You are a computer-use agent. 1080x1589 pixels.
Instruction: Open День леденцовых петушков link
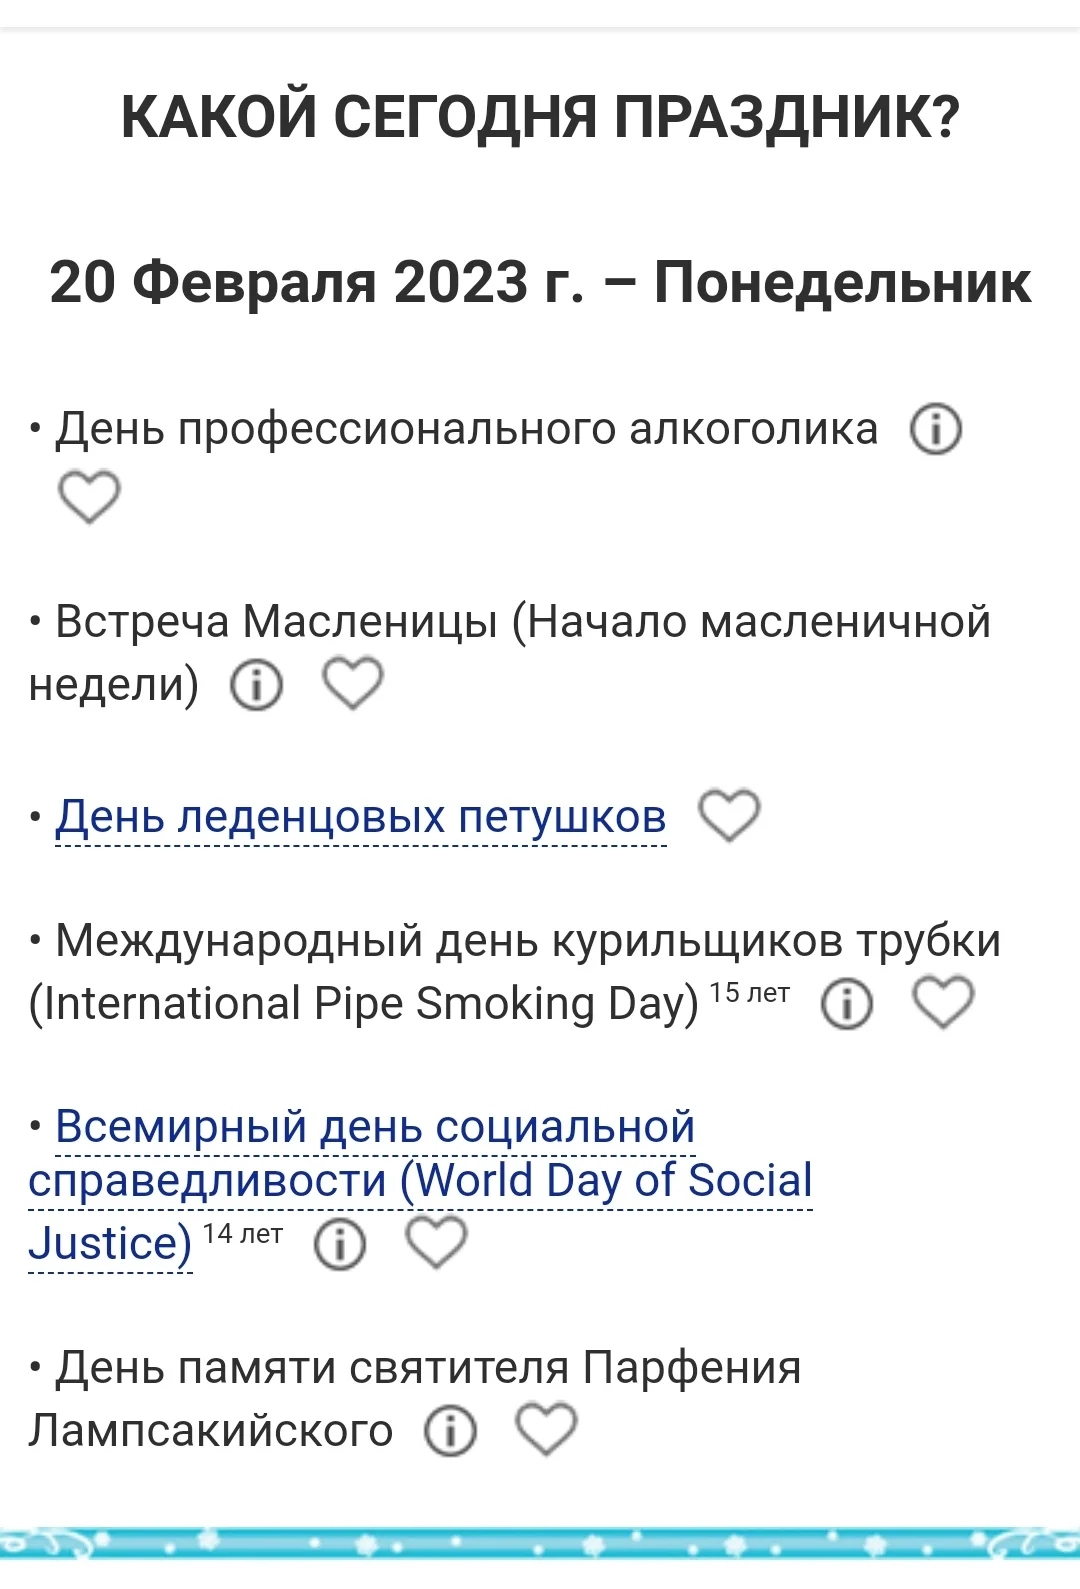pos(361,817)
